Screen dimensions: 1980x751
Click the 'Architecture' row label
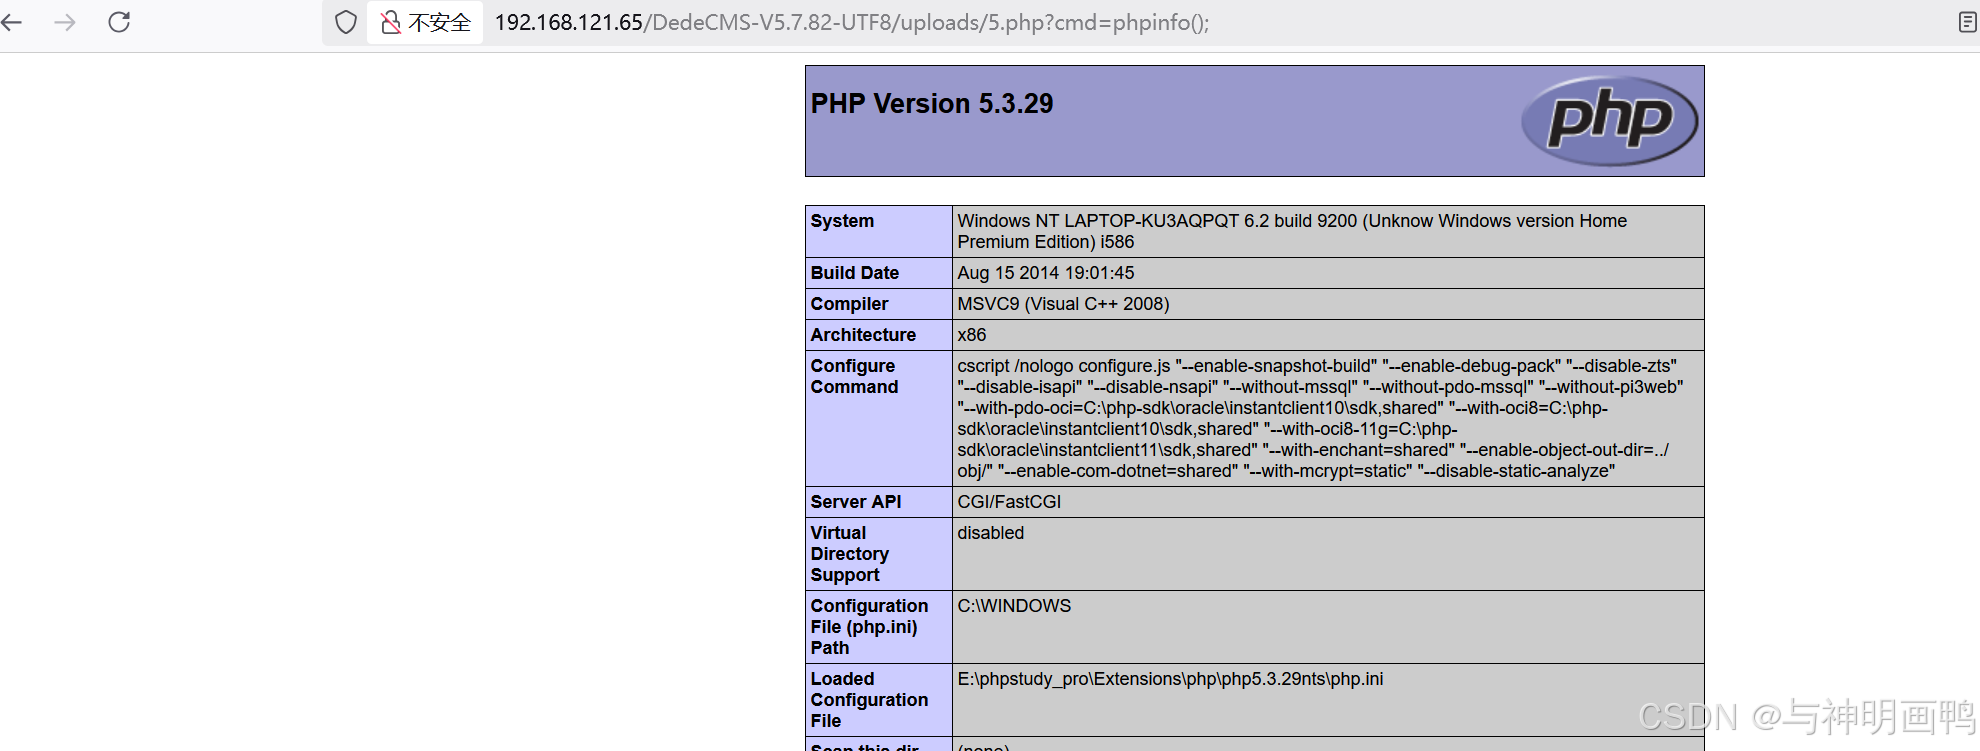pos(863,335)
